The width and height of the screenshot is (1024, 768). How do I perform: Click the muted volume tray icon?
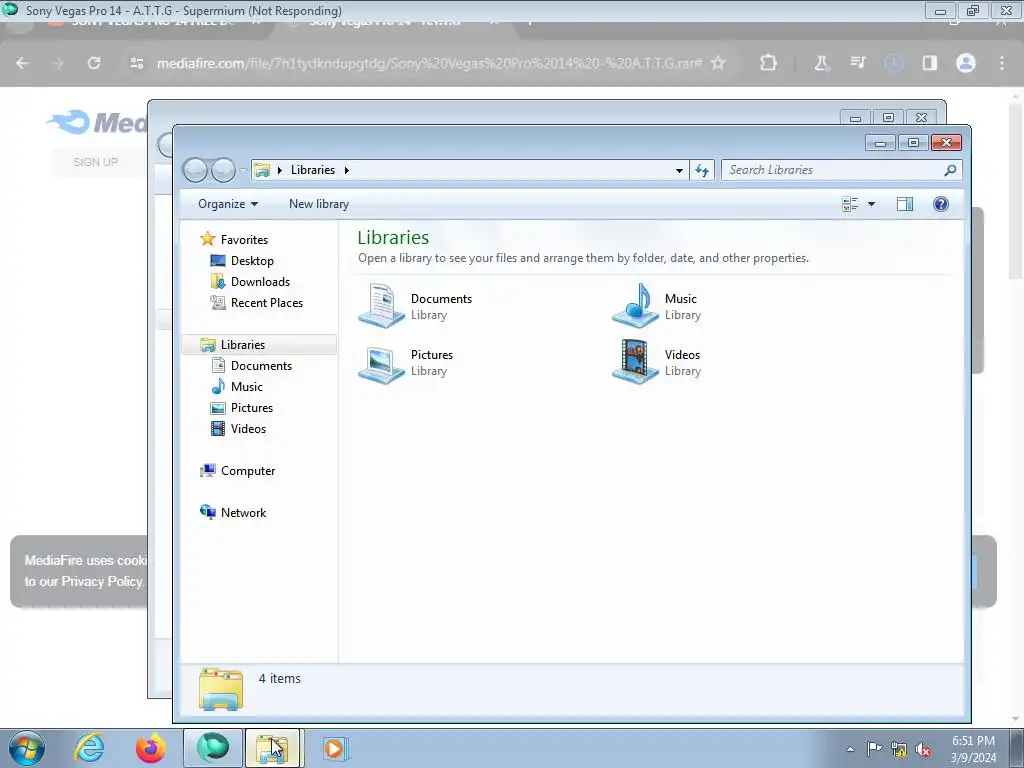pos(923,750)
